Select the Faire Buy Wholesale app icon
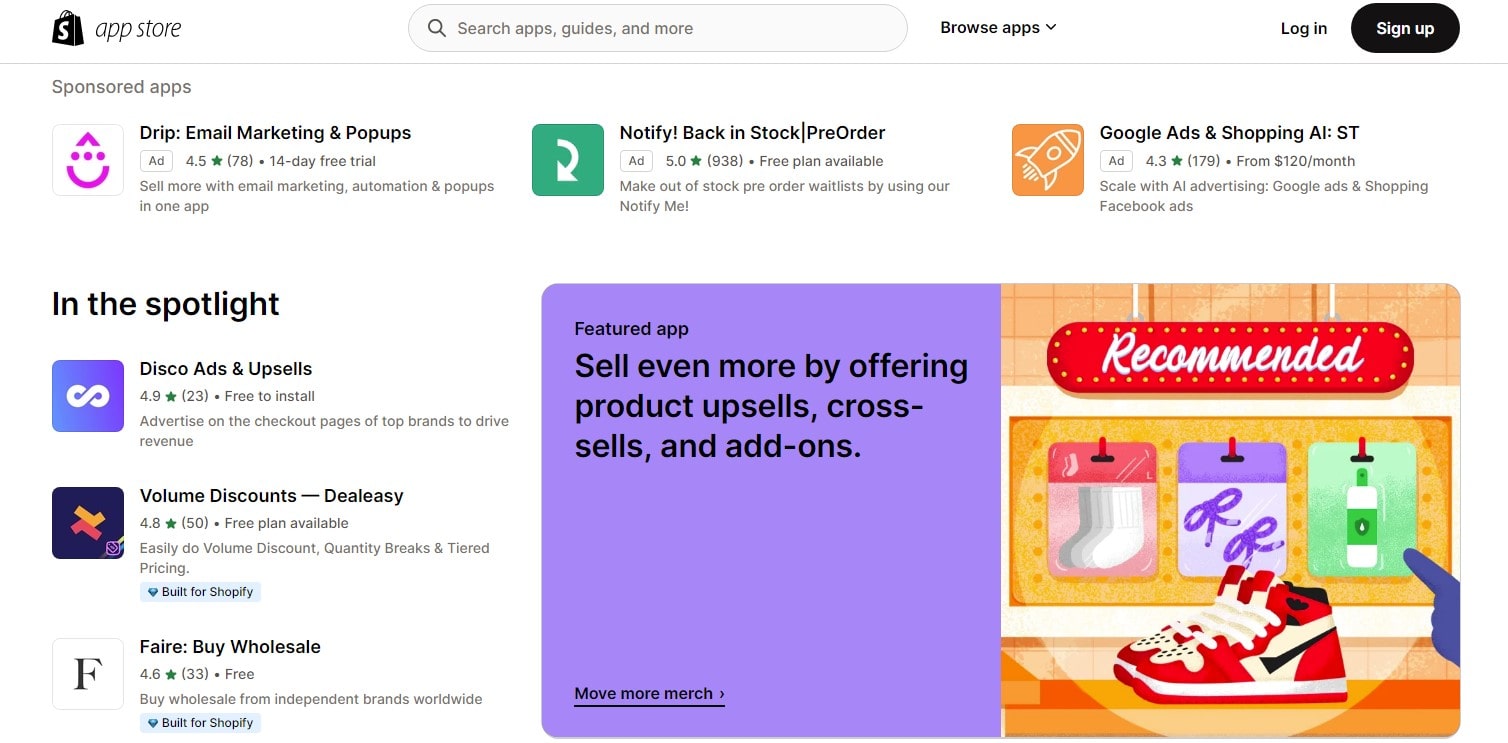This screenshot has width=1508, height=743. point(87,674)
